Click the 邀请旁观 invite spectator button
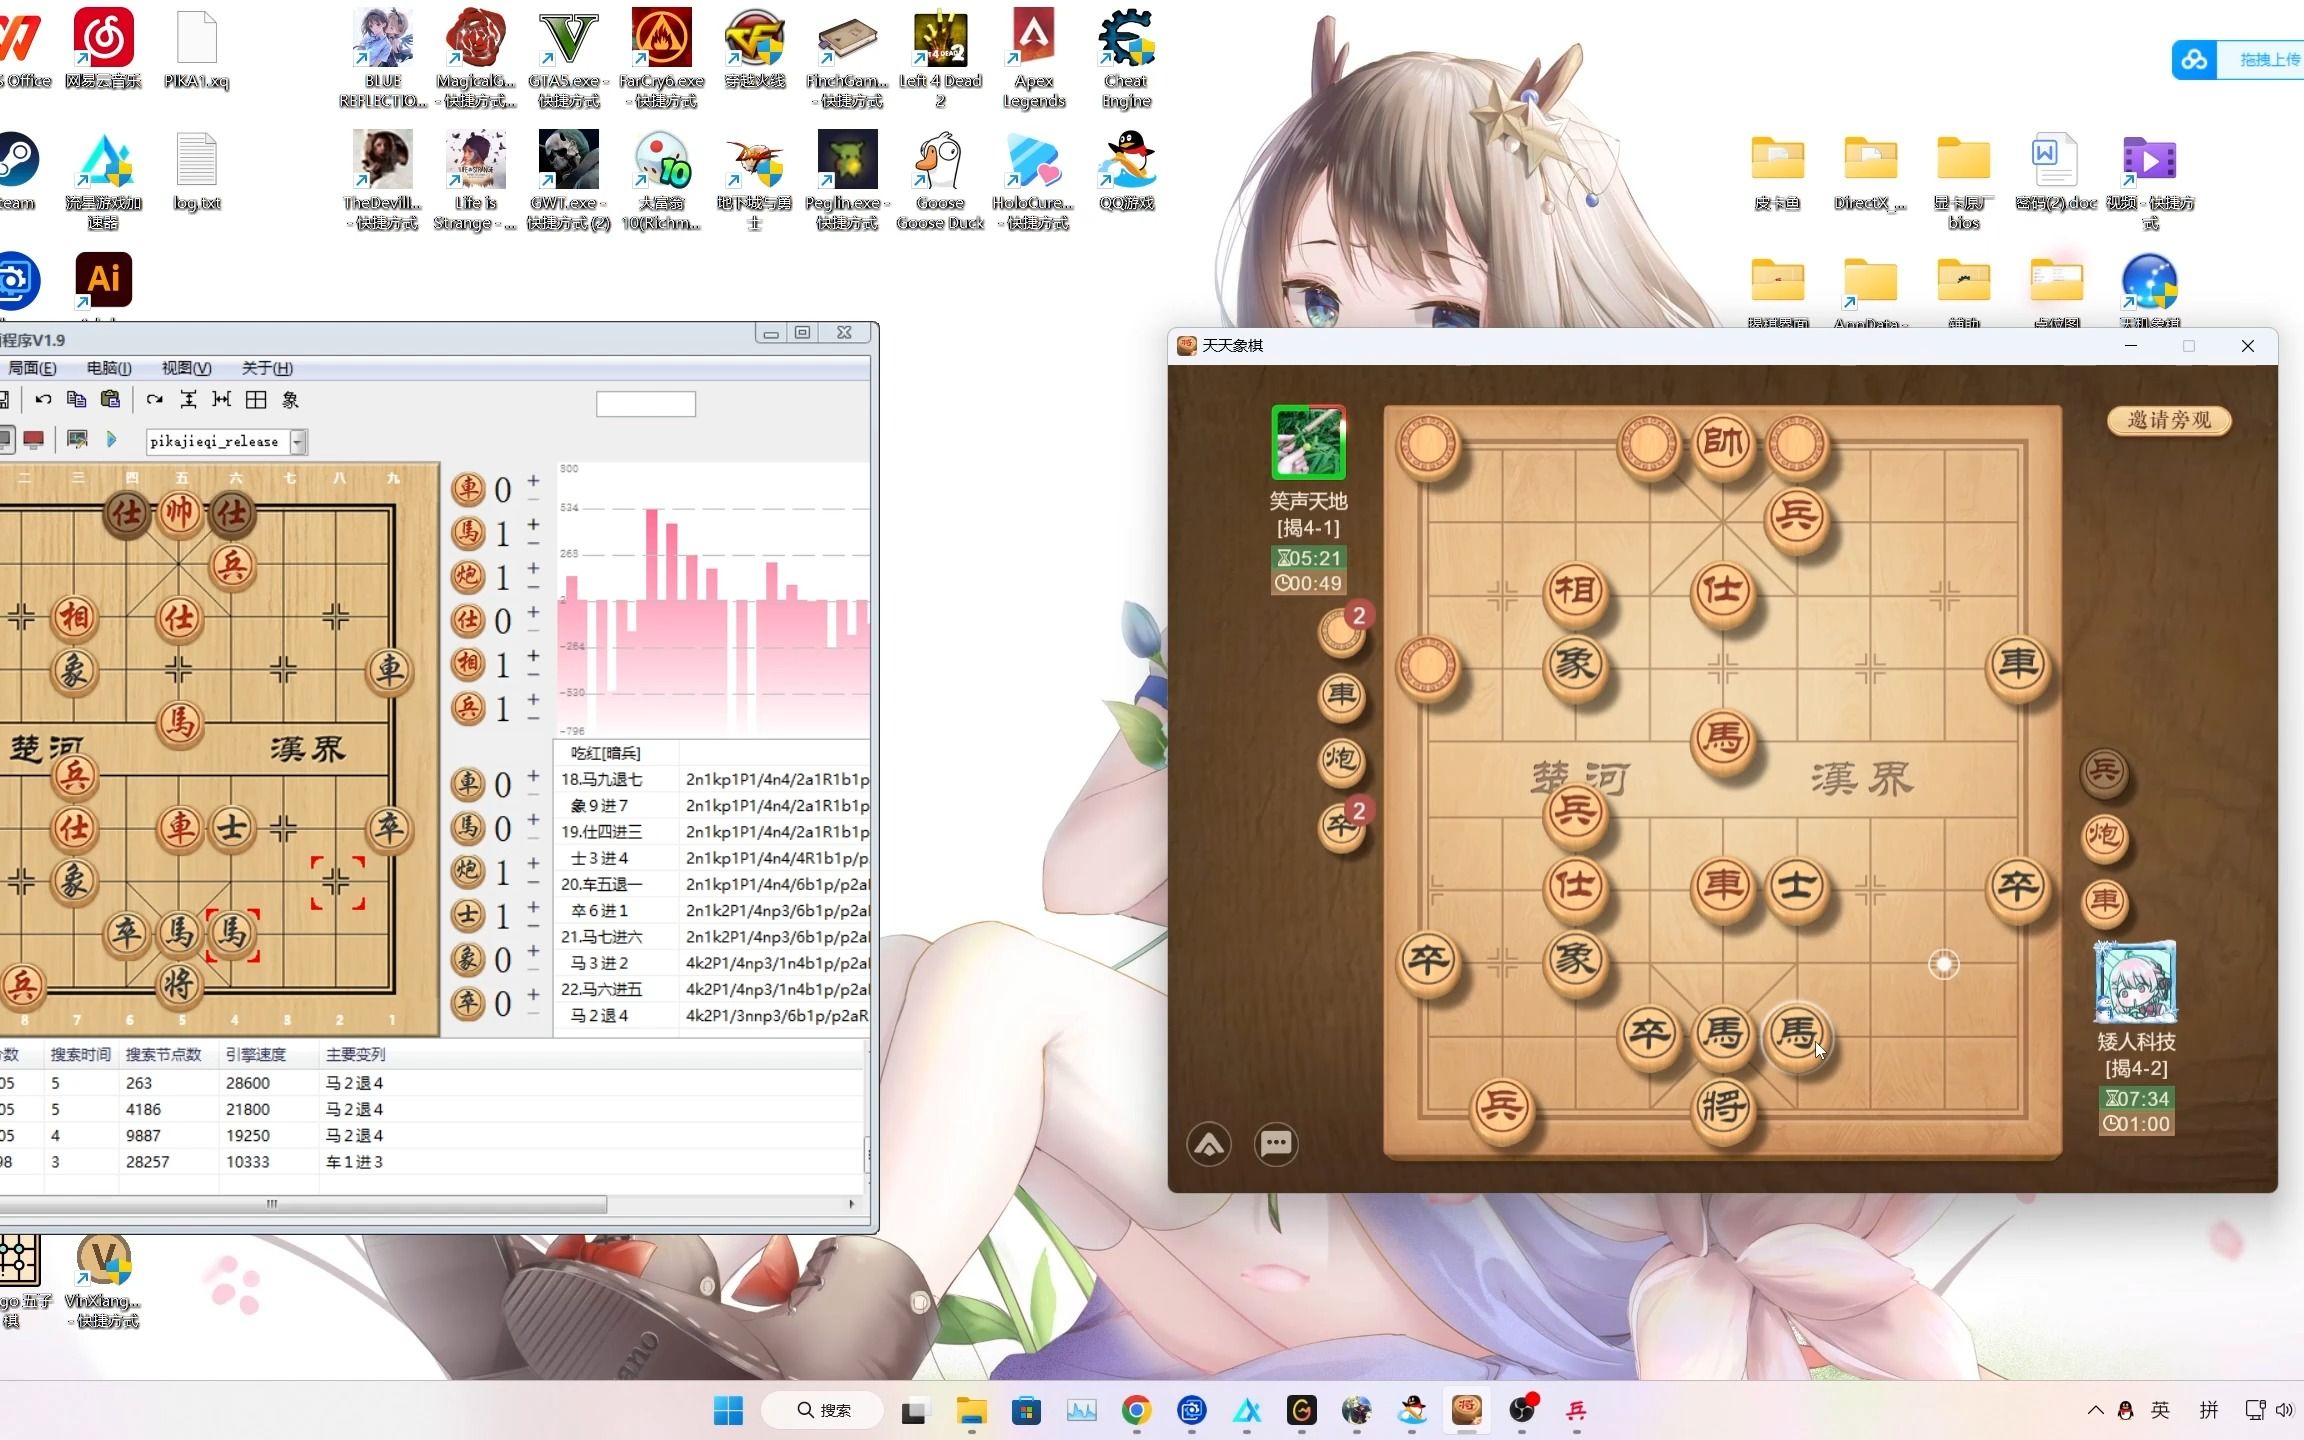The width and height of the screenshot is (2304, 1440). pyautogui.click(x=2170, y=420)
